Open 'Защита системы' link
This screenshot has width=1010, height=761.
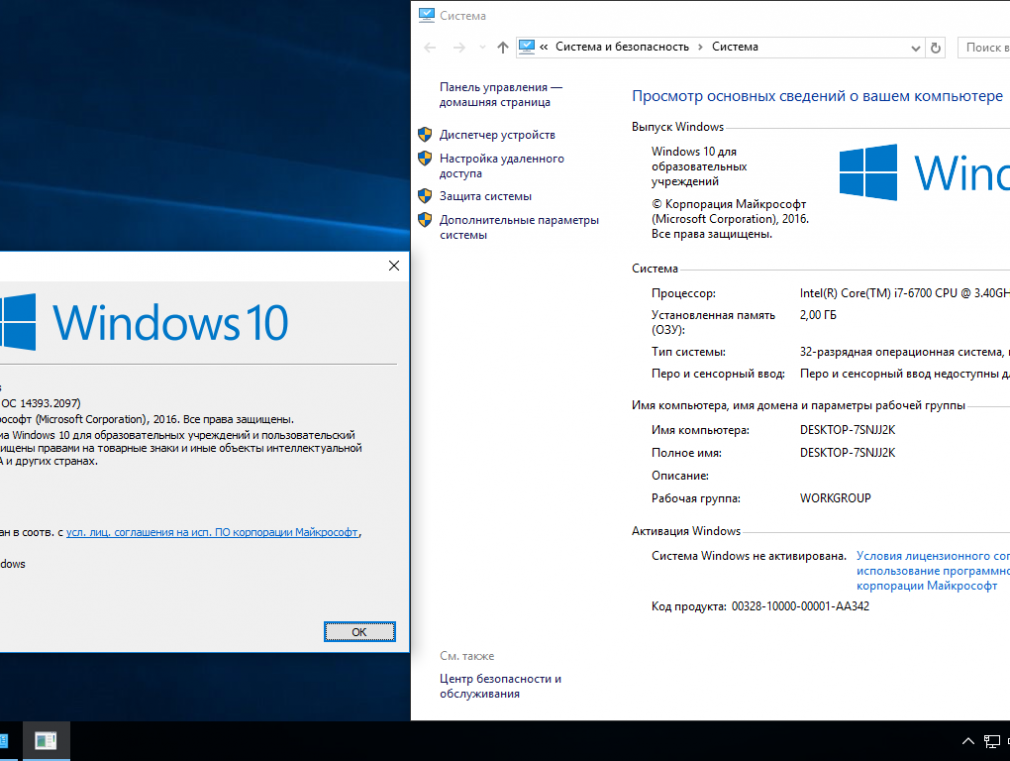click(486, 196)
